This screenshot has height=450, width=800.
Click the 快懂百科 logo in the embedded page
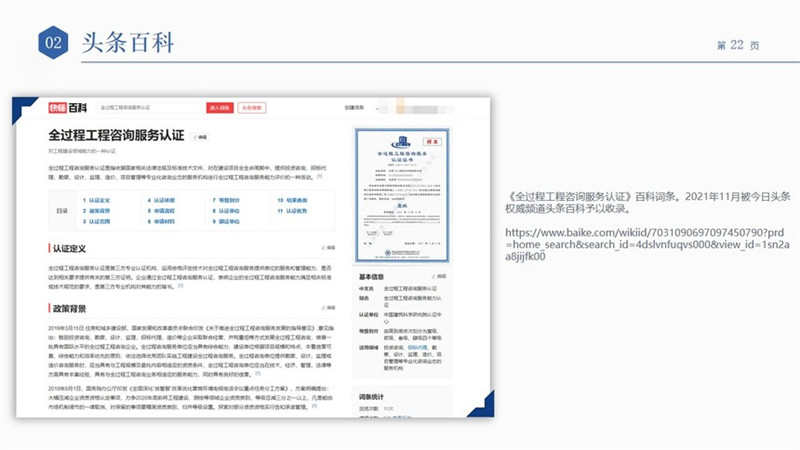(67, 108)
